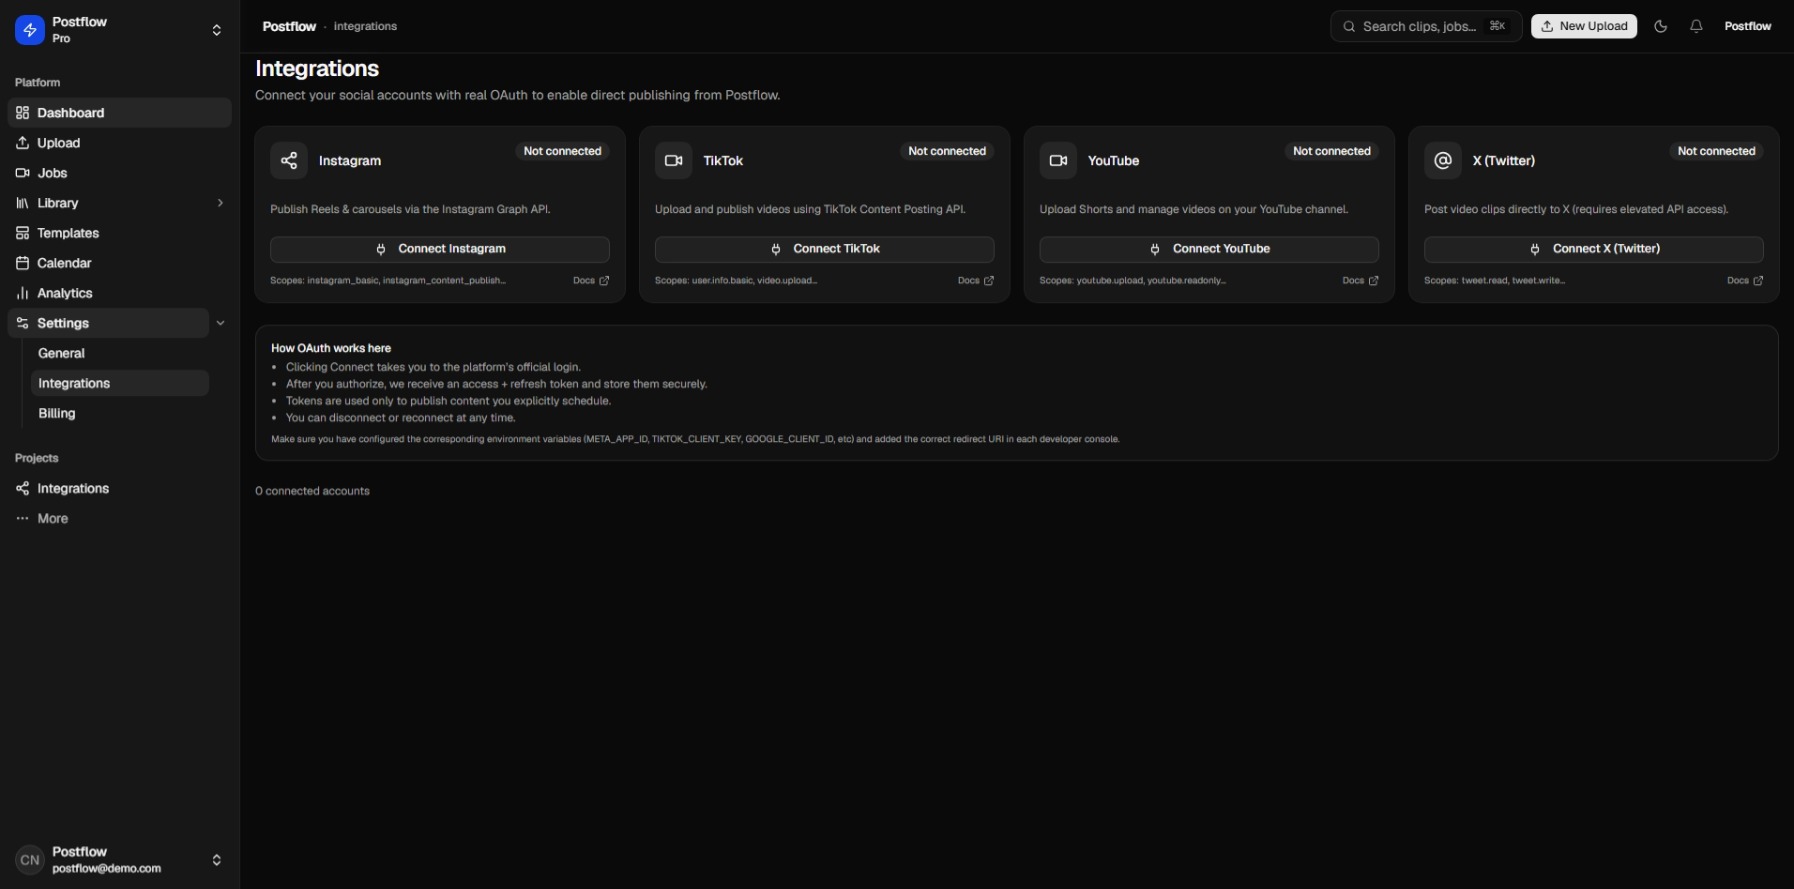1794x889 pixels.
Task: Open Settings in sidebar
Action: pos(108,323)
